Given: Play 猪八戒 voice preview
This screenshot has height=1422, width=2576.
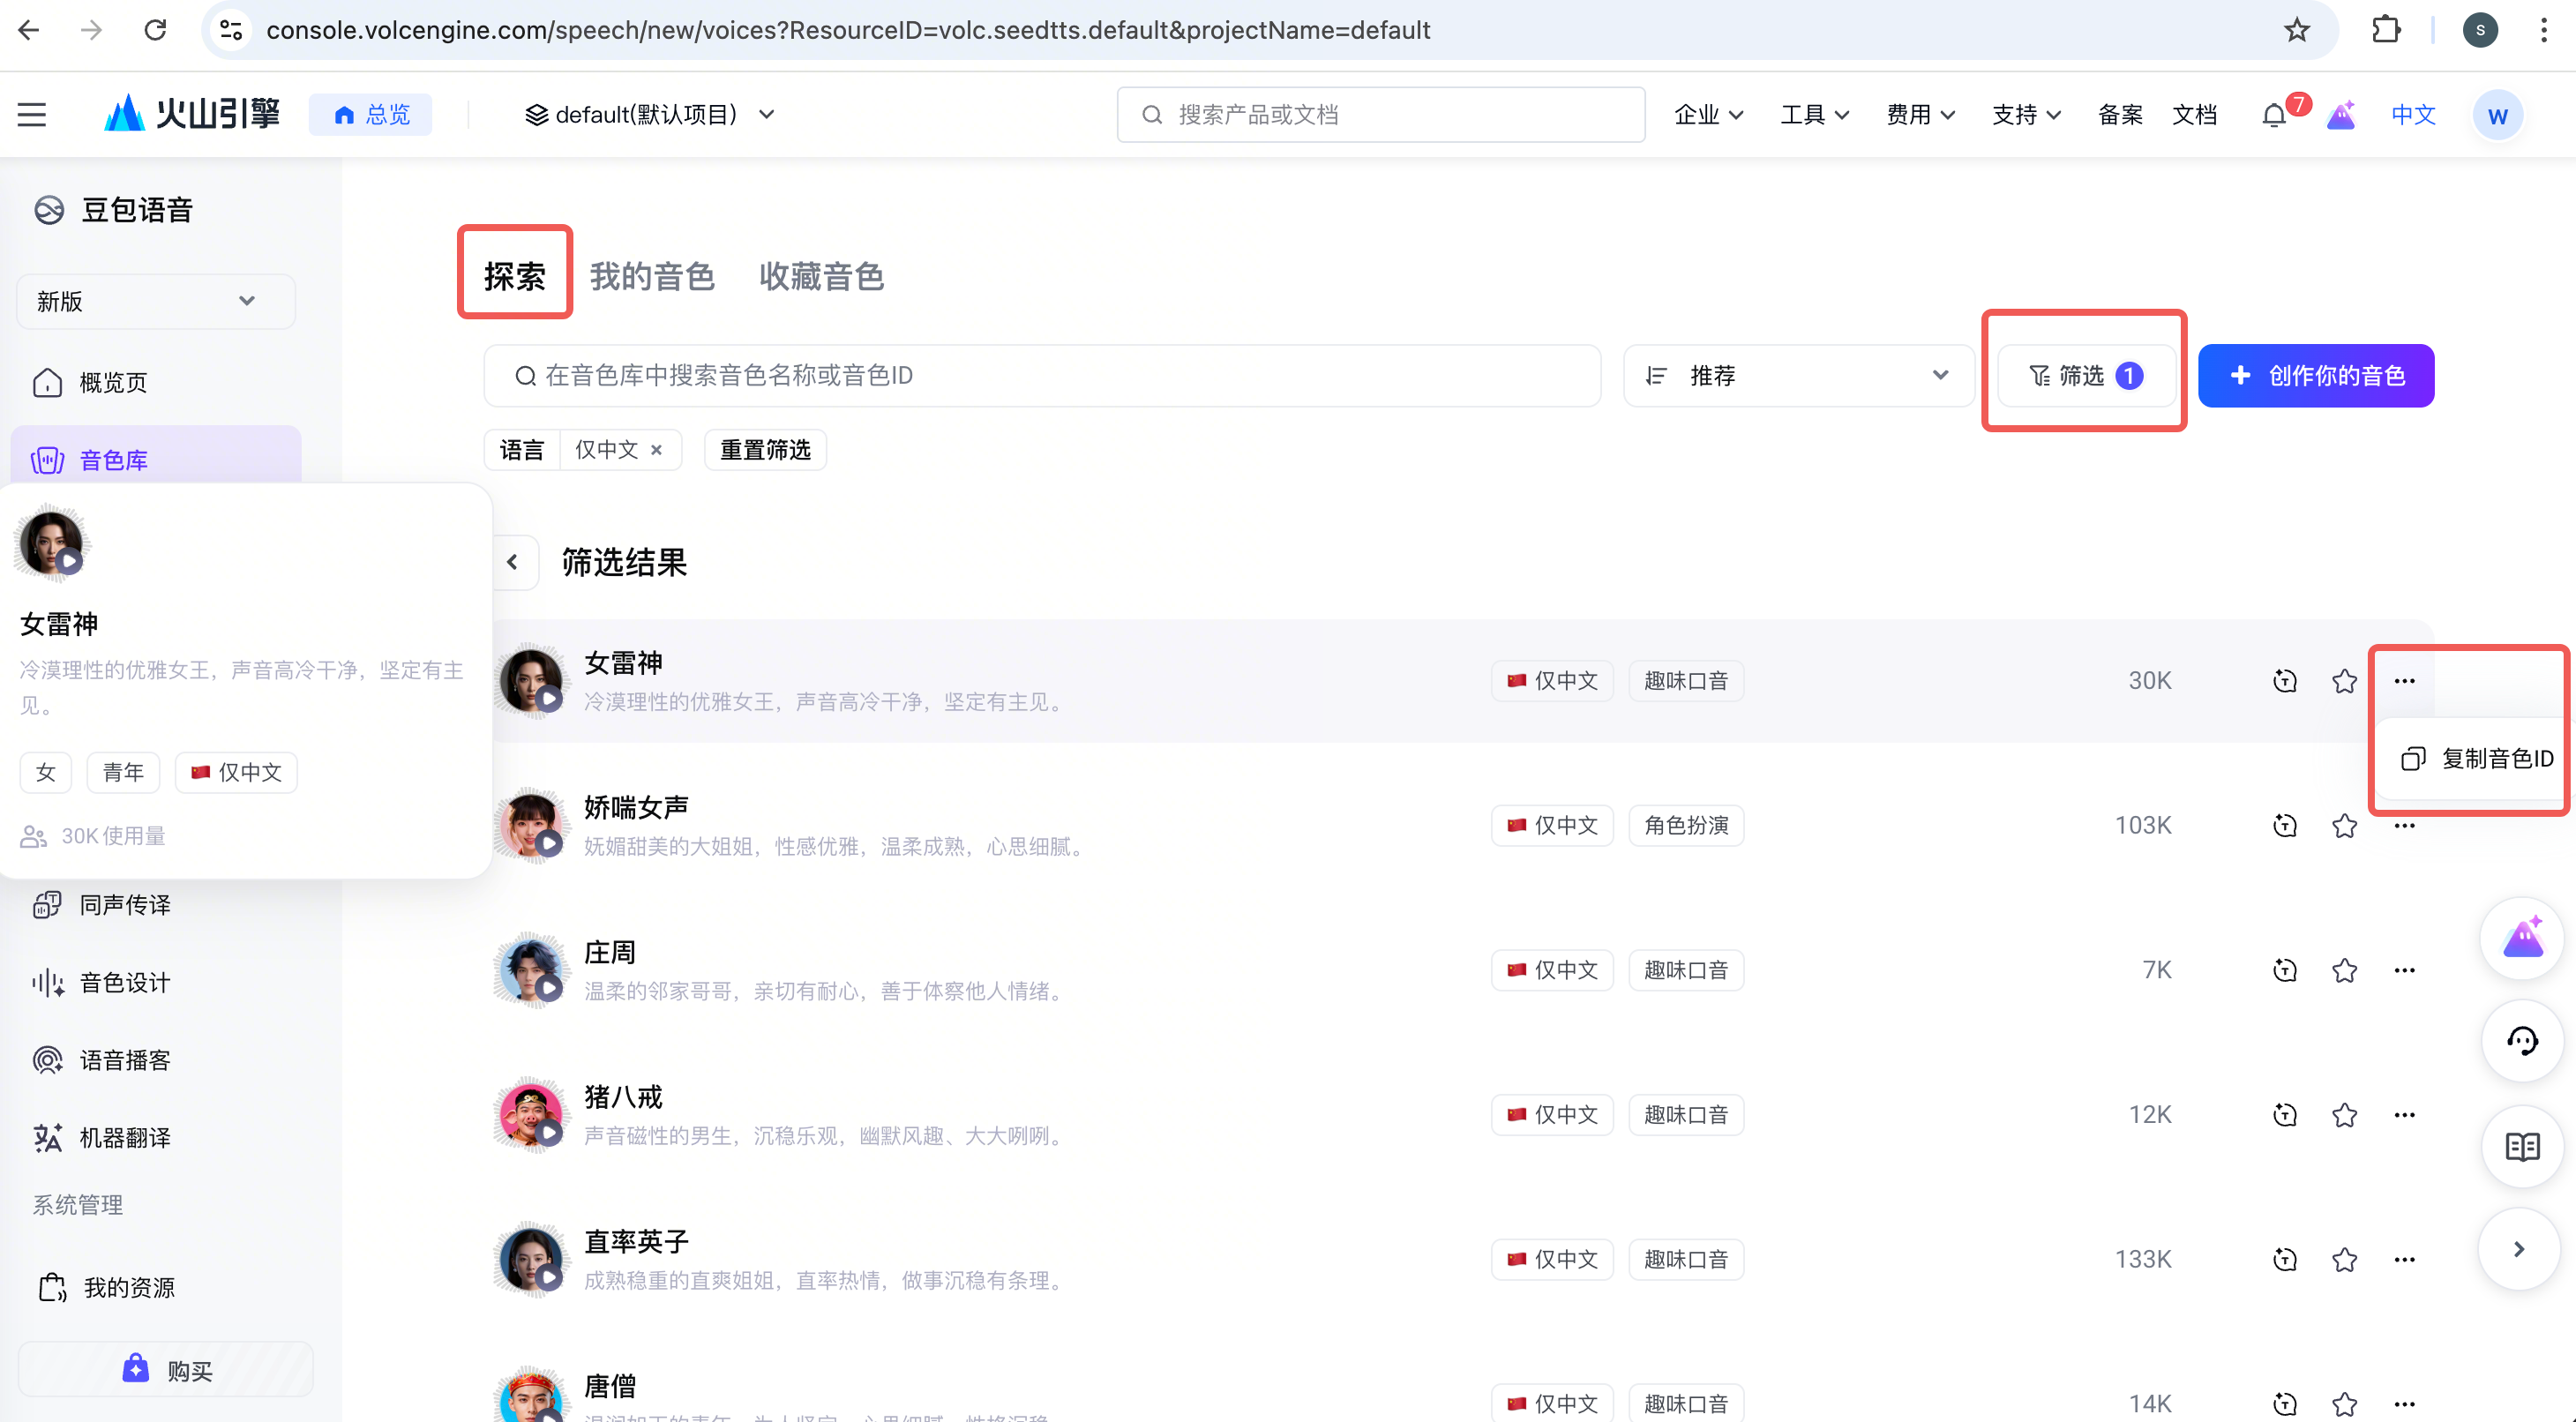Looking at the screenshot, I should (549, 1133).
